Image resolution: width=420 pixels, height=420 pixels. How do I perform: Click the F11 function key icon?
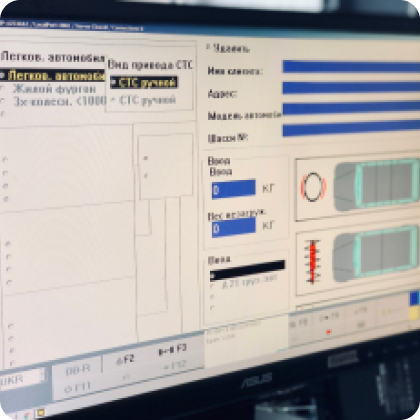click(x=78, y=388)
